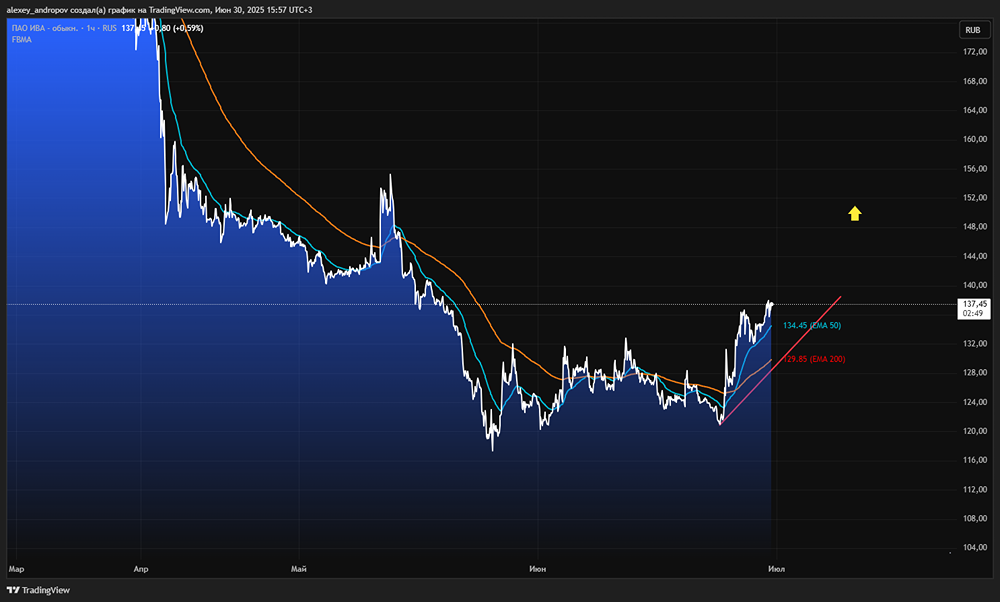
Task: Click the 108,00 price axis label
Action: point(974,518)
